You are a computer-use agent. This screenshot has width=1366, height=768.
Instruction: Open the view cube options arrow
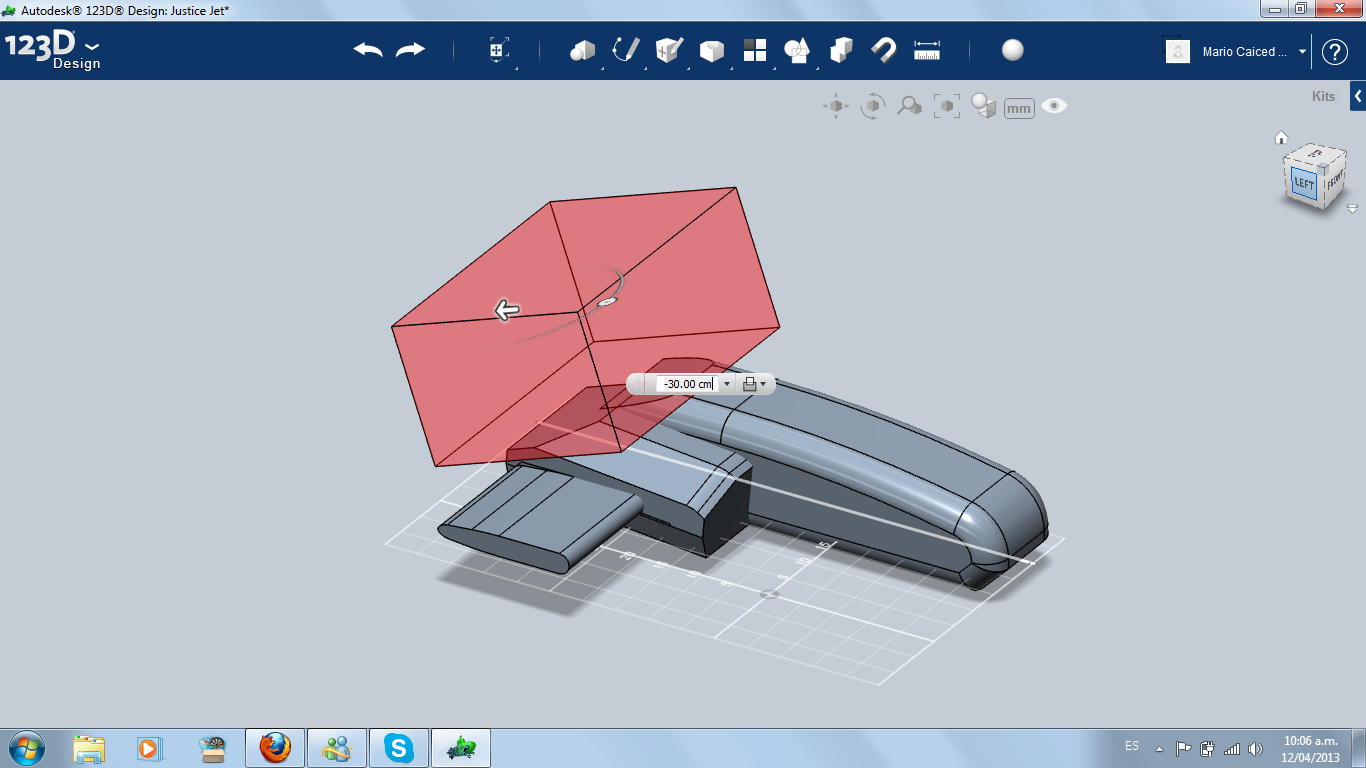(1352, 209)
